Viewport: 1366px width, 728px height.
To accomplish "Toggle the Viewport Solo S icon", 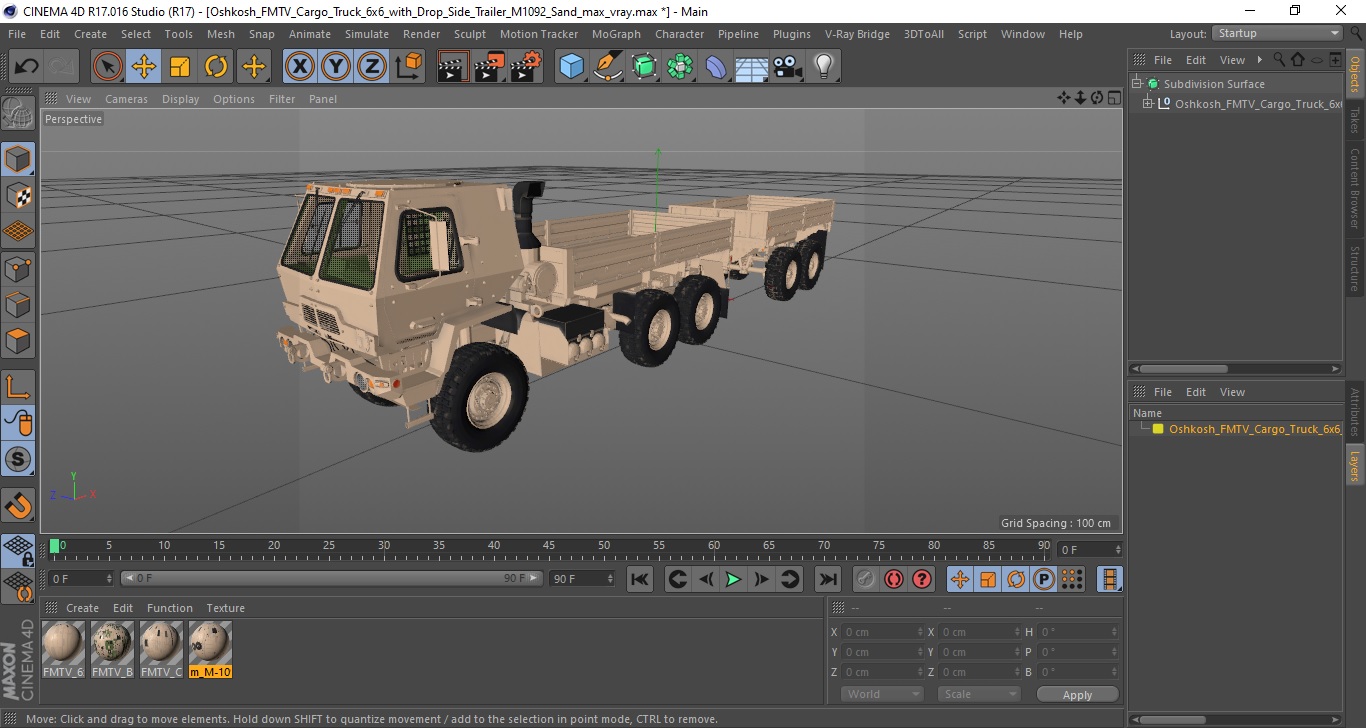I will click(x=18, y=459).
